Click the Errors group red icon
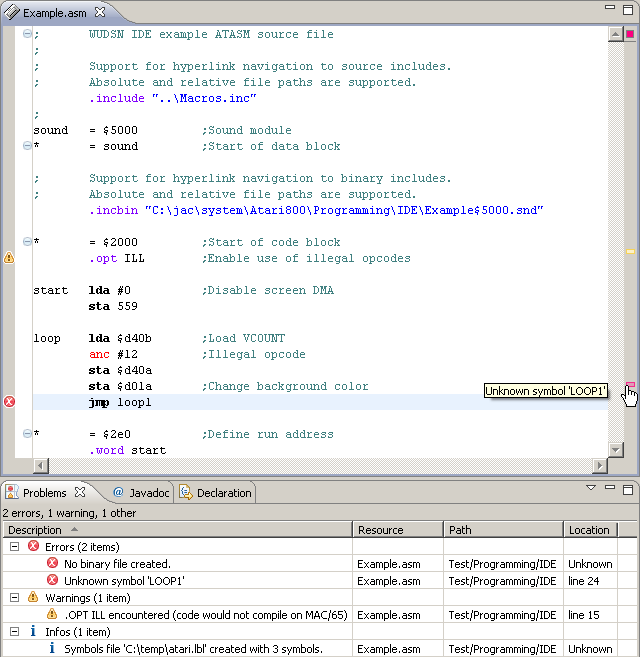Image resolution: width=640 pixels, height=657 pixels. (34, 546)
